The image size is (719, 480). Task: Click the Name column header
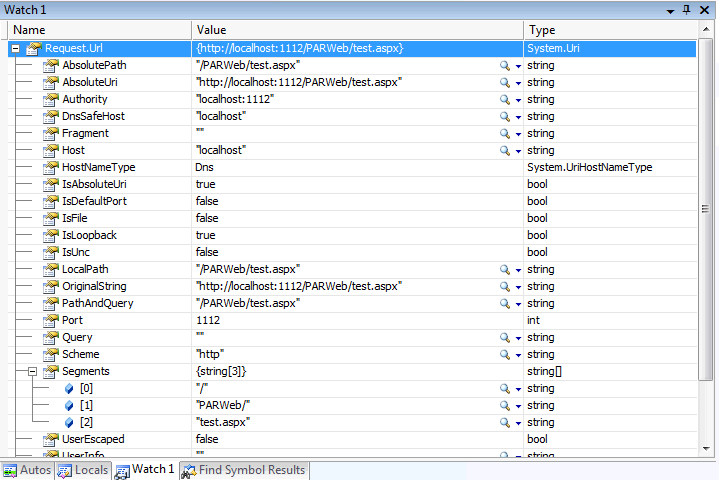coord(100,30)
